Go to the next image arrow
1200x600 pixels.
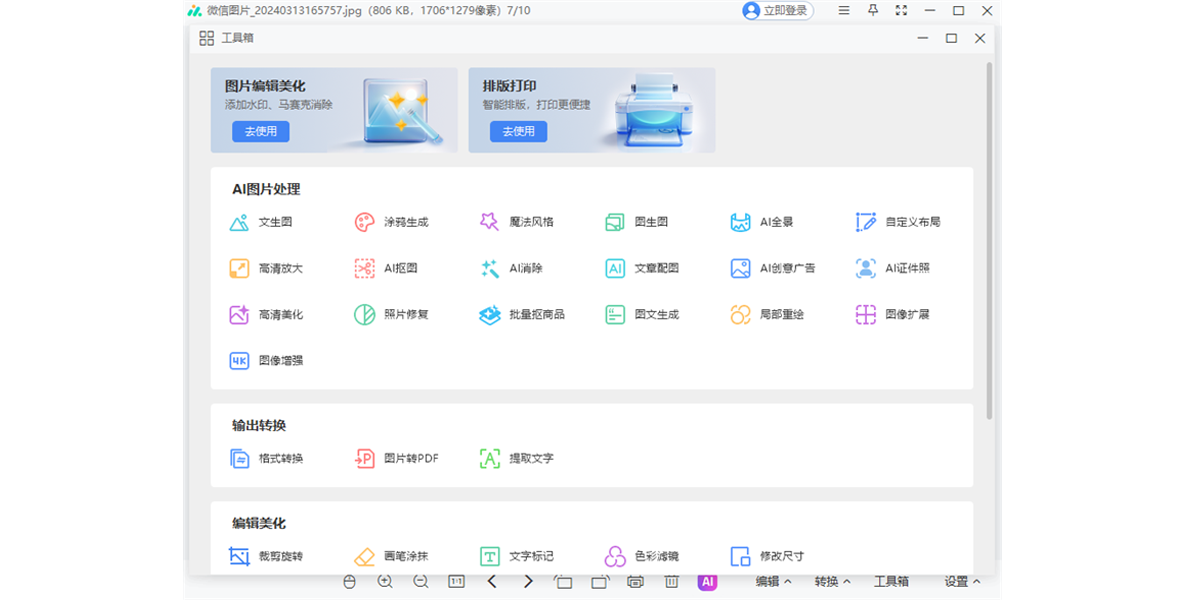[x=528, y=582]
